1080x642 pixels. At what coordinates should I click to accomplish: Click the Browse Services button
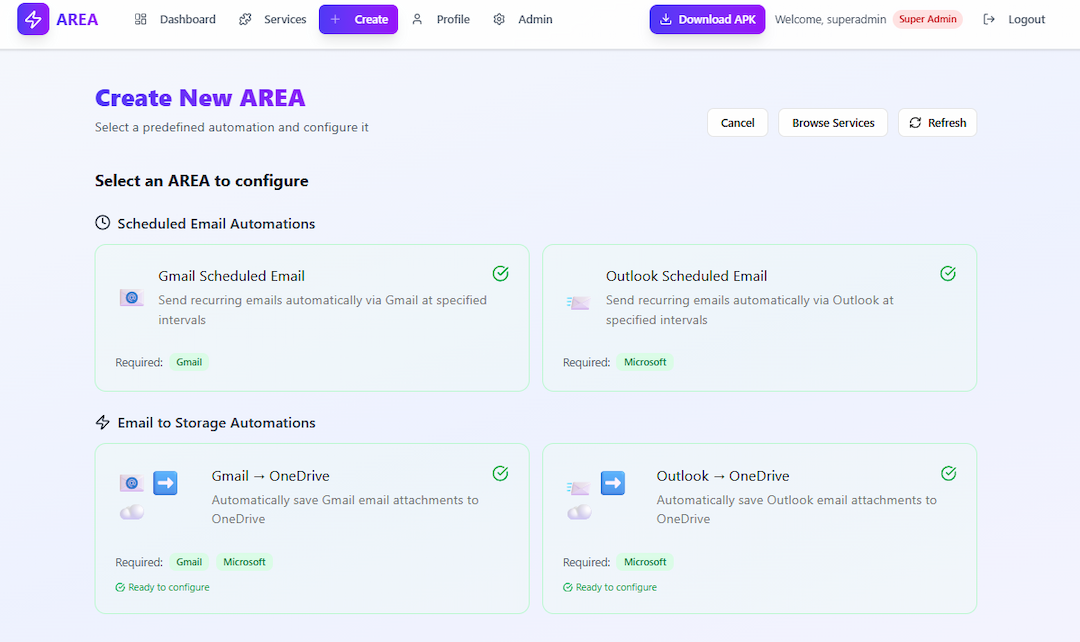(x=832, y=122)
